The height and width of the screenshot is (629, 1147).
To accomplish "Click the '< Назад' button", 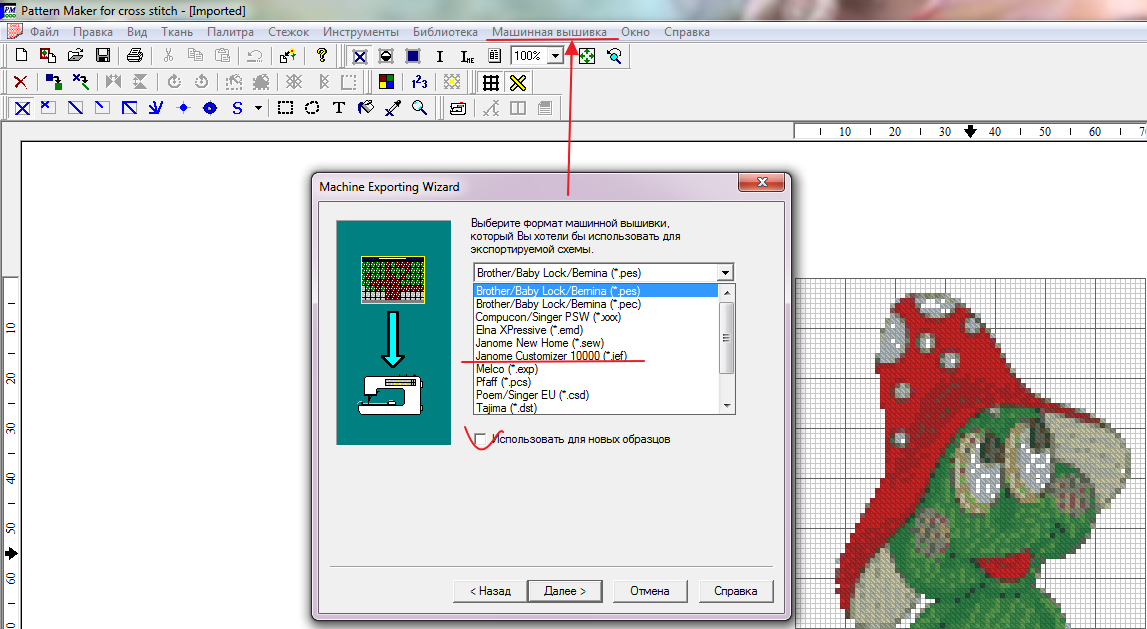I will pos(490,591).
